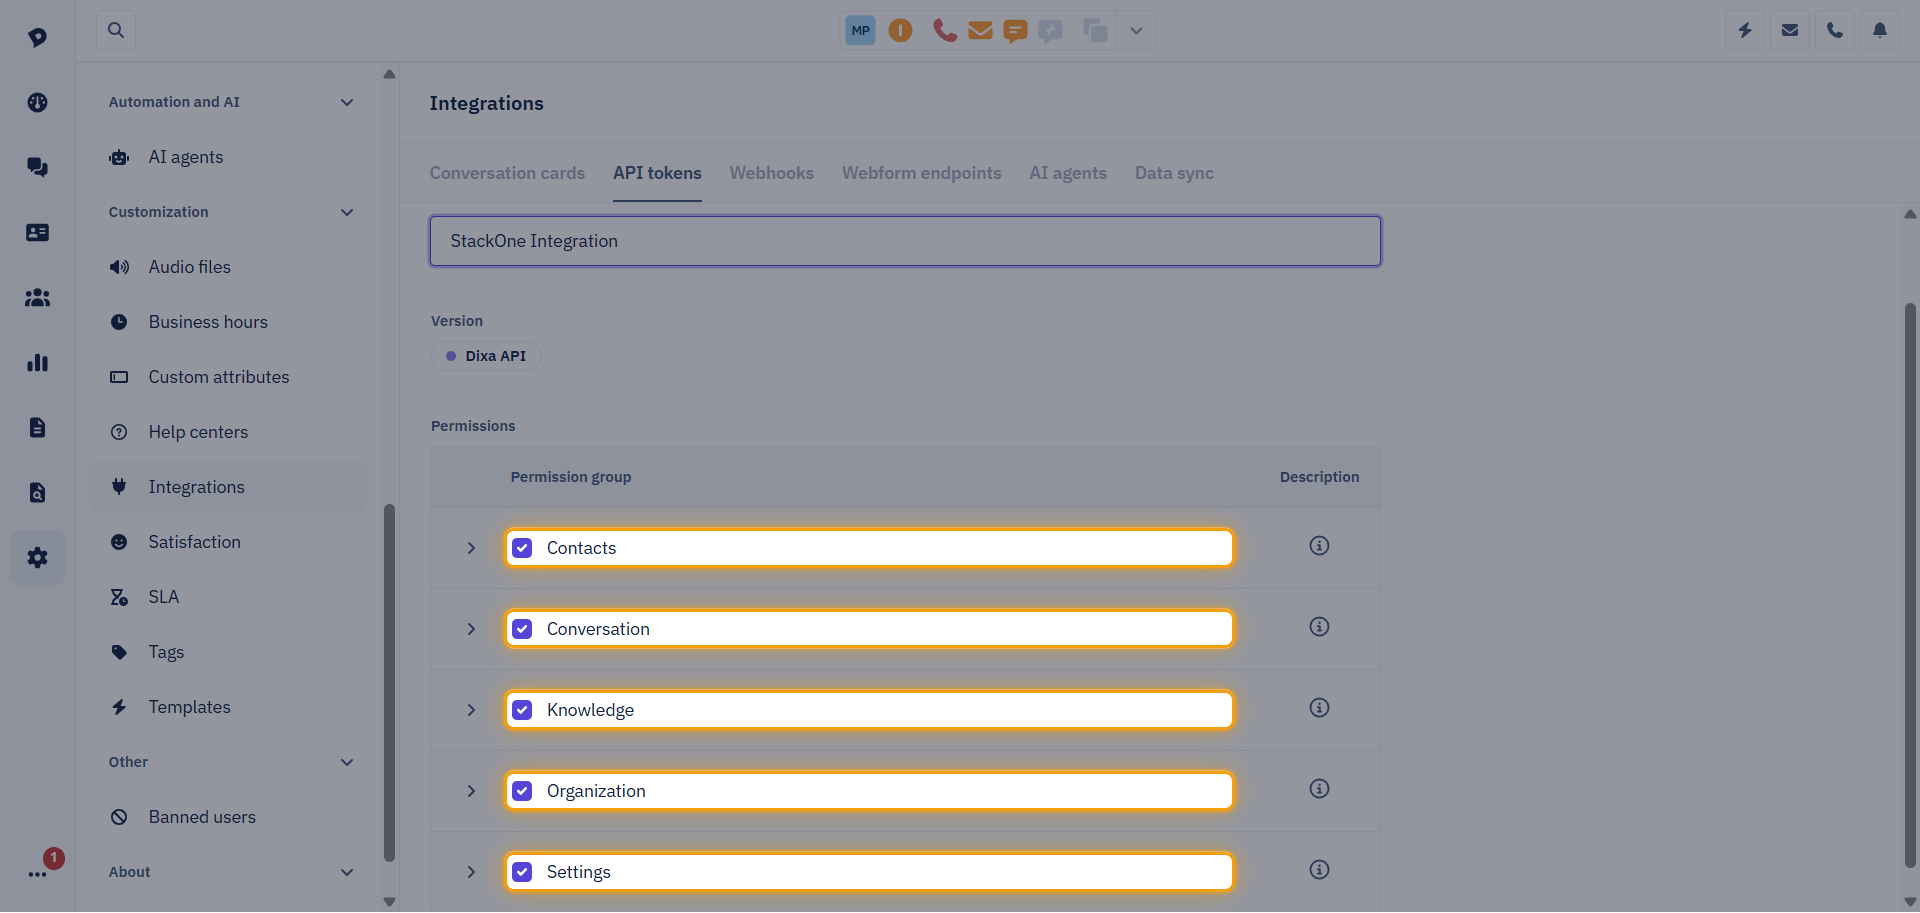Click the MP agent avatar

click(x=860, y=30)
